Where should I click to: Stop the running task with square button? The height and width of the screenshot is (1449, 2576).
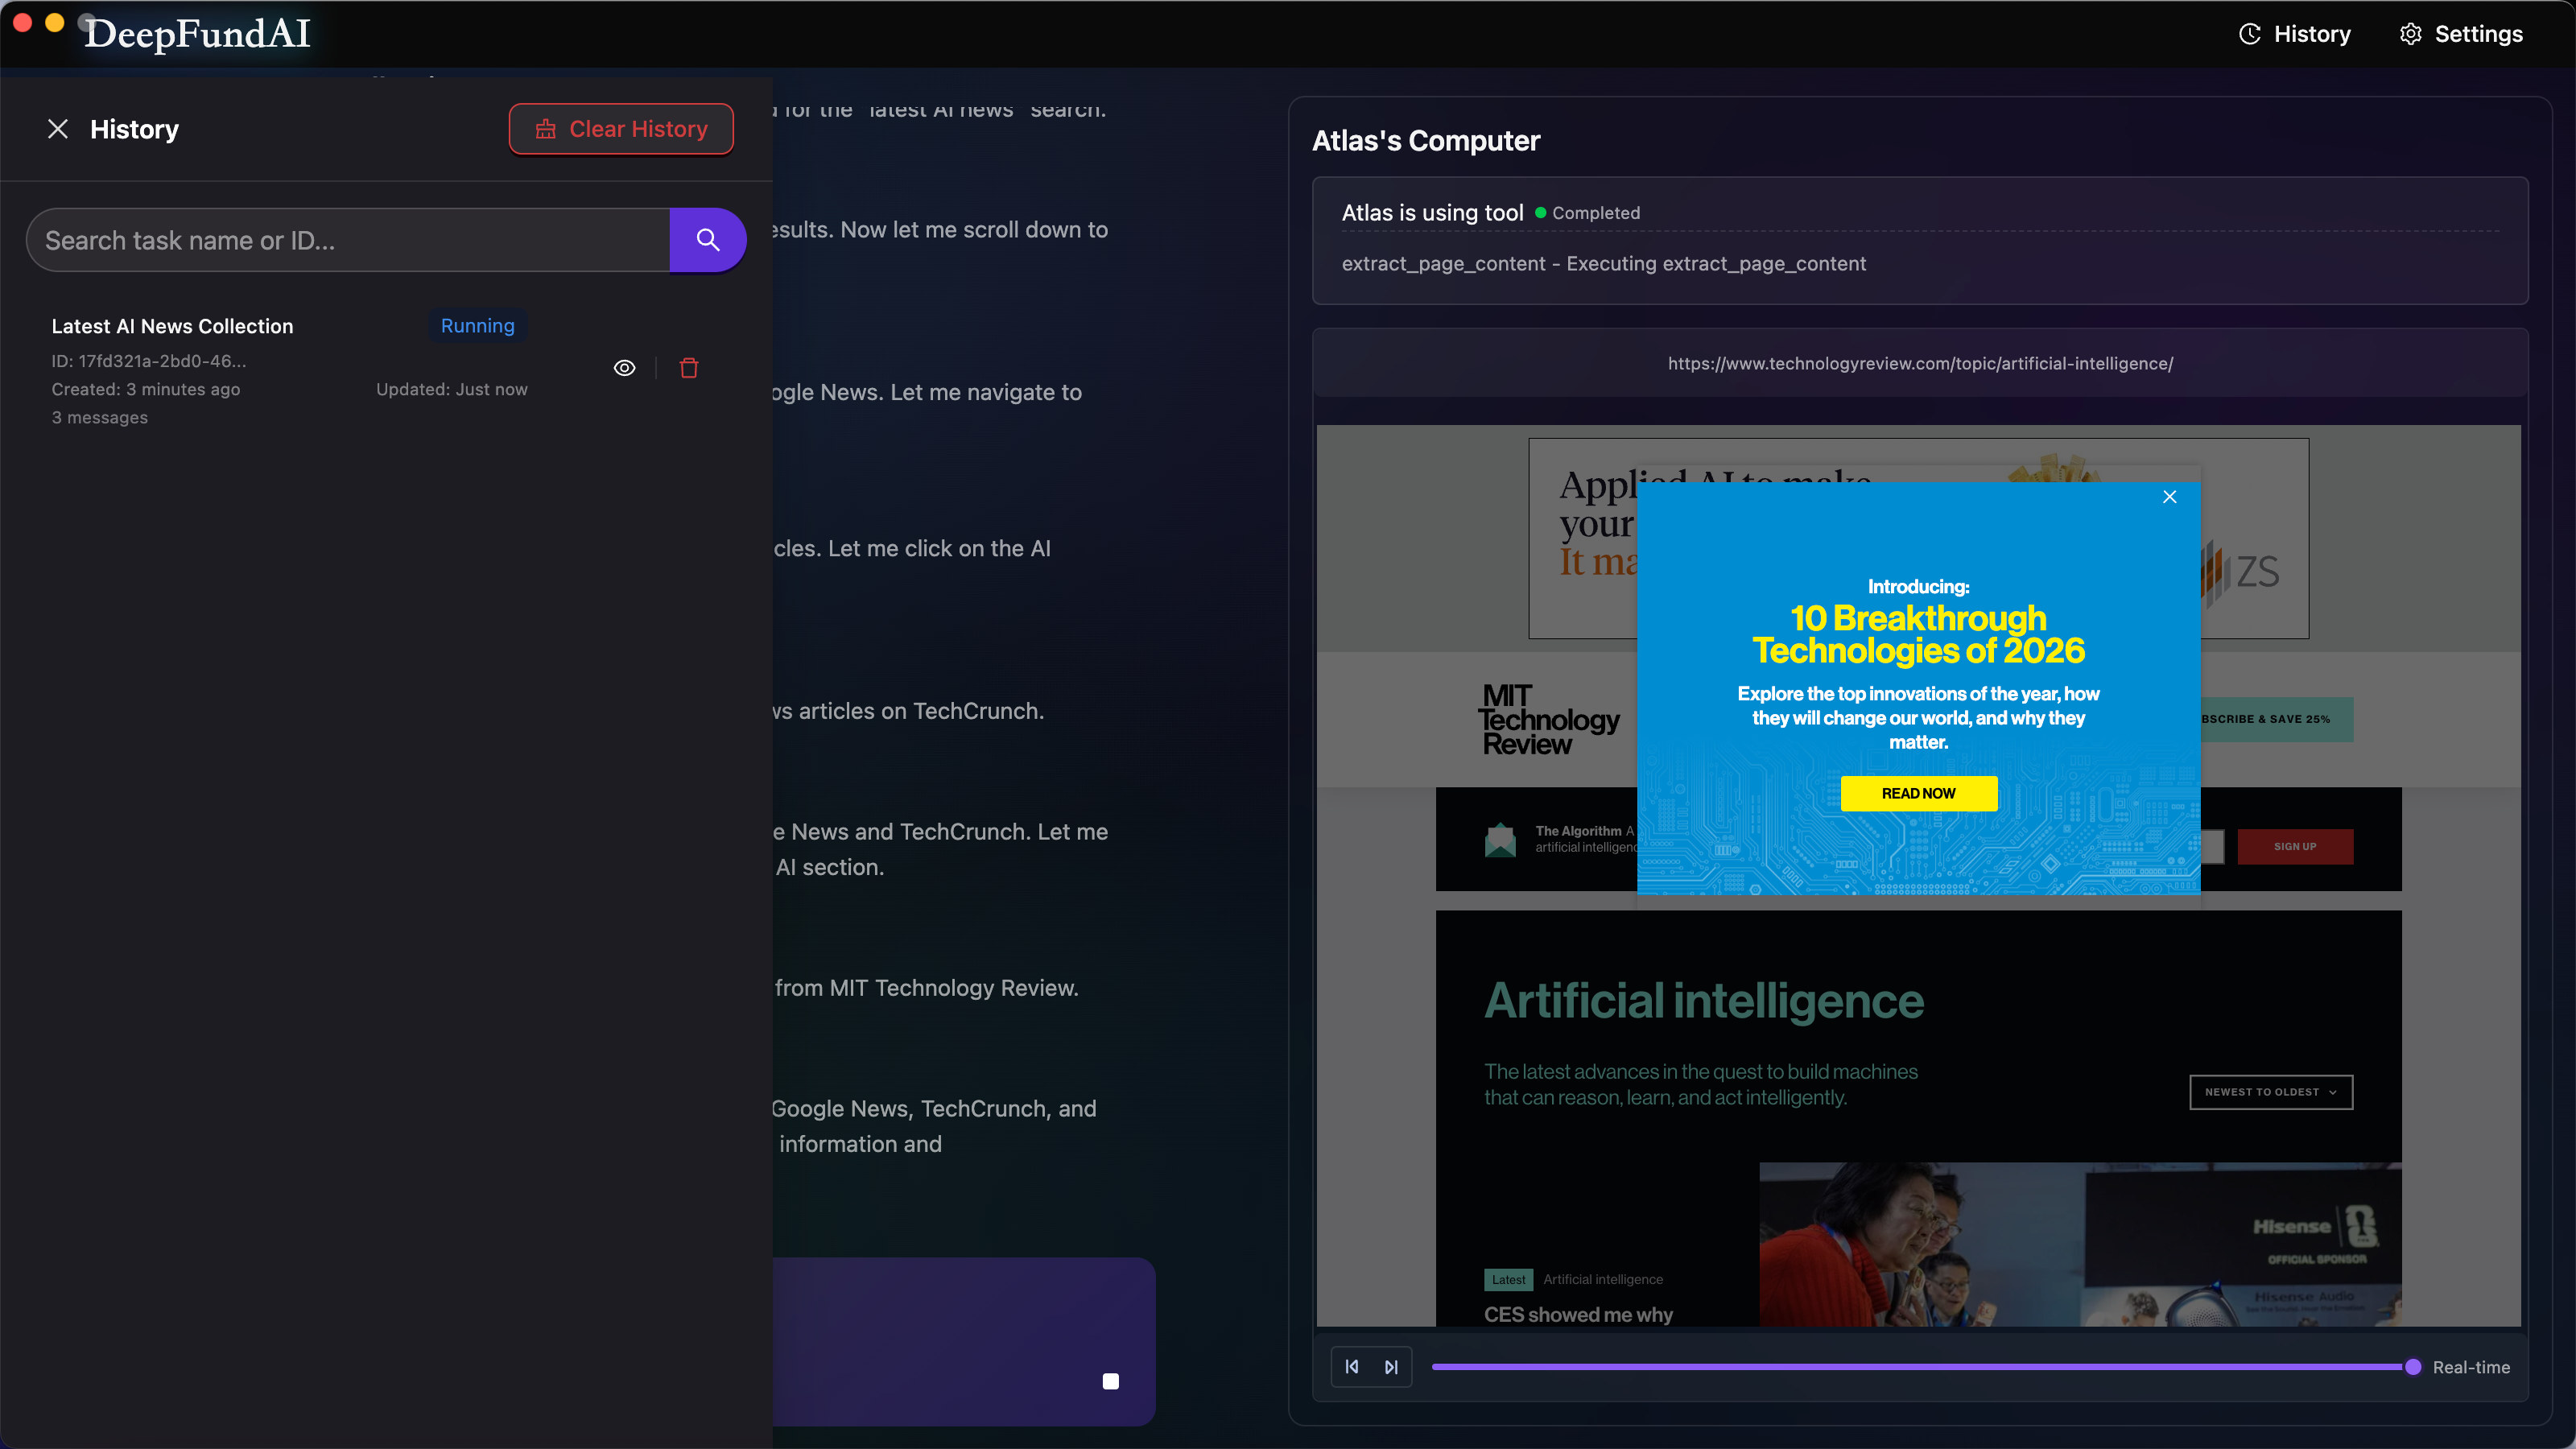(1110, 1381)
